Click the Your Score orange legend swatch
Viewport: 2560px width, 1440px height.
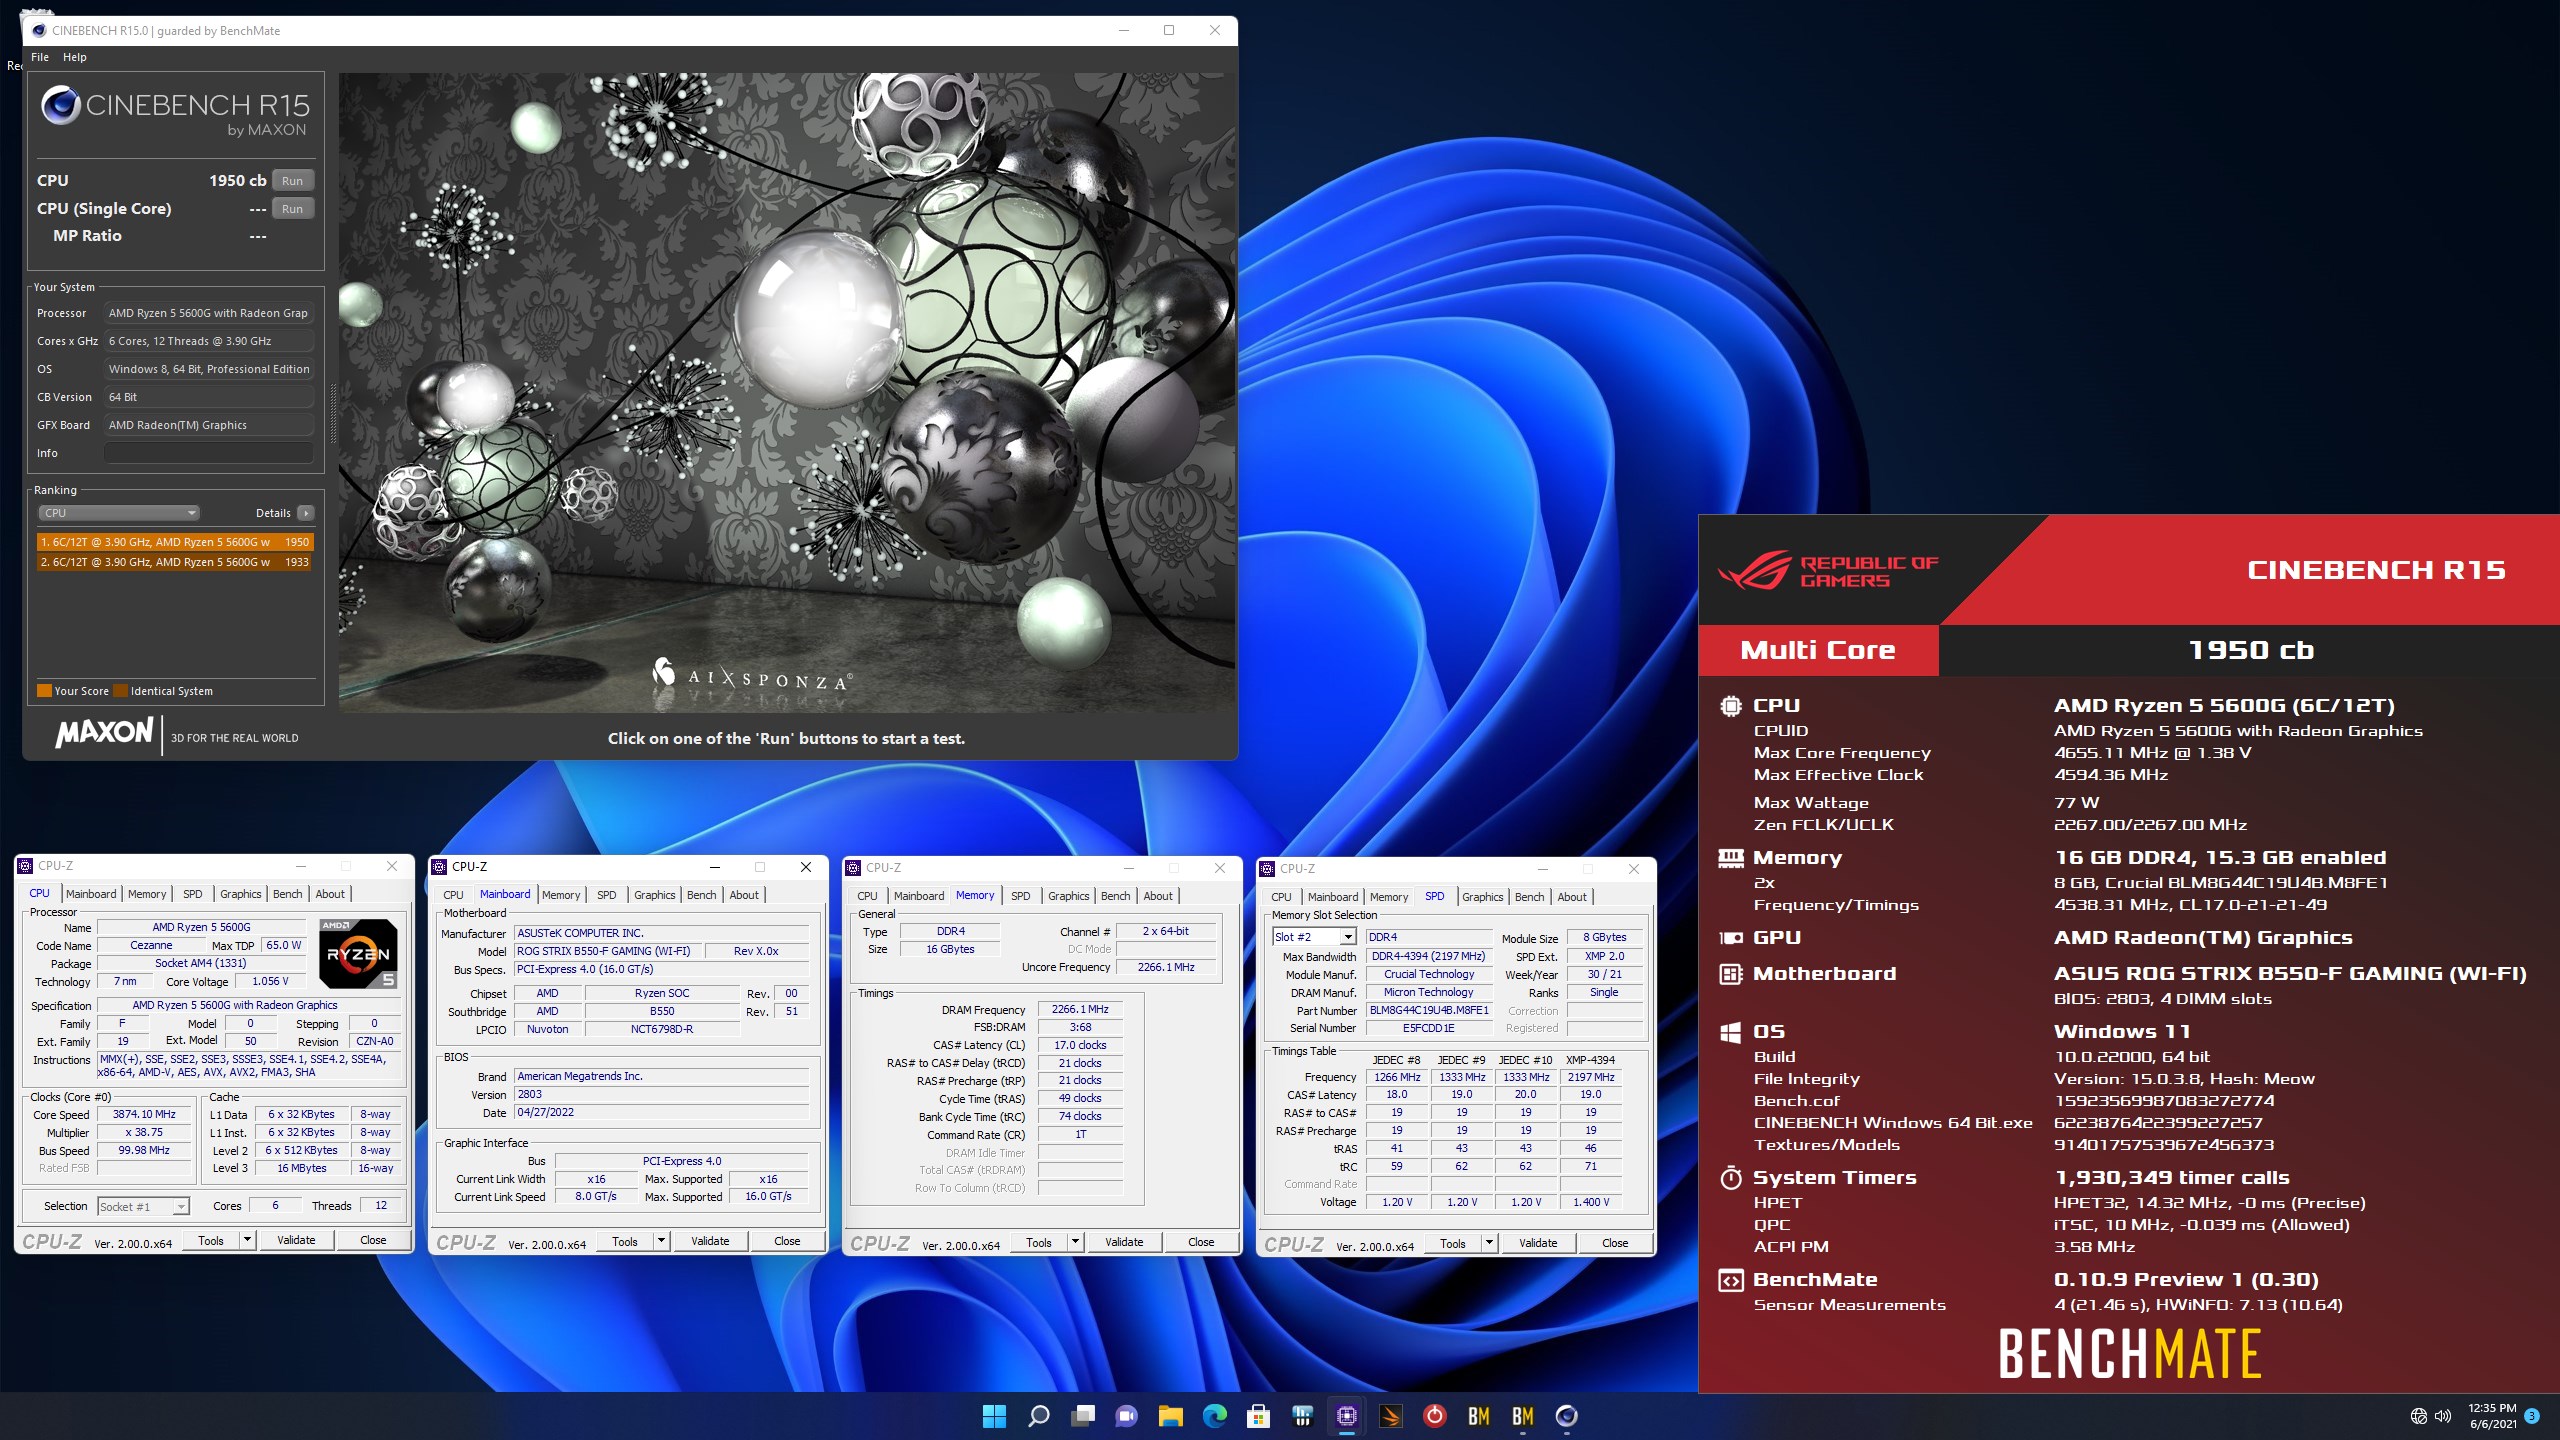tap(44, 691)
